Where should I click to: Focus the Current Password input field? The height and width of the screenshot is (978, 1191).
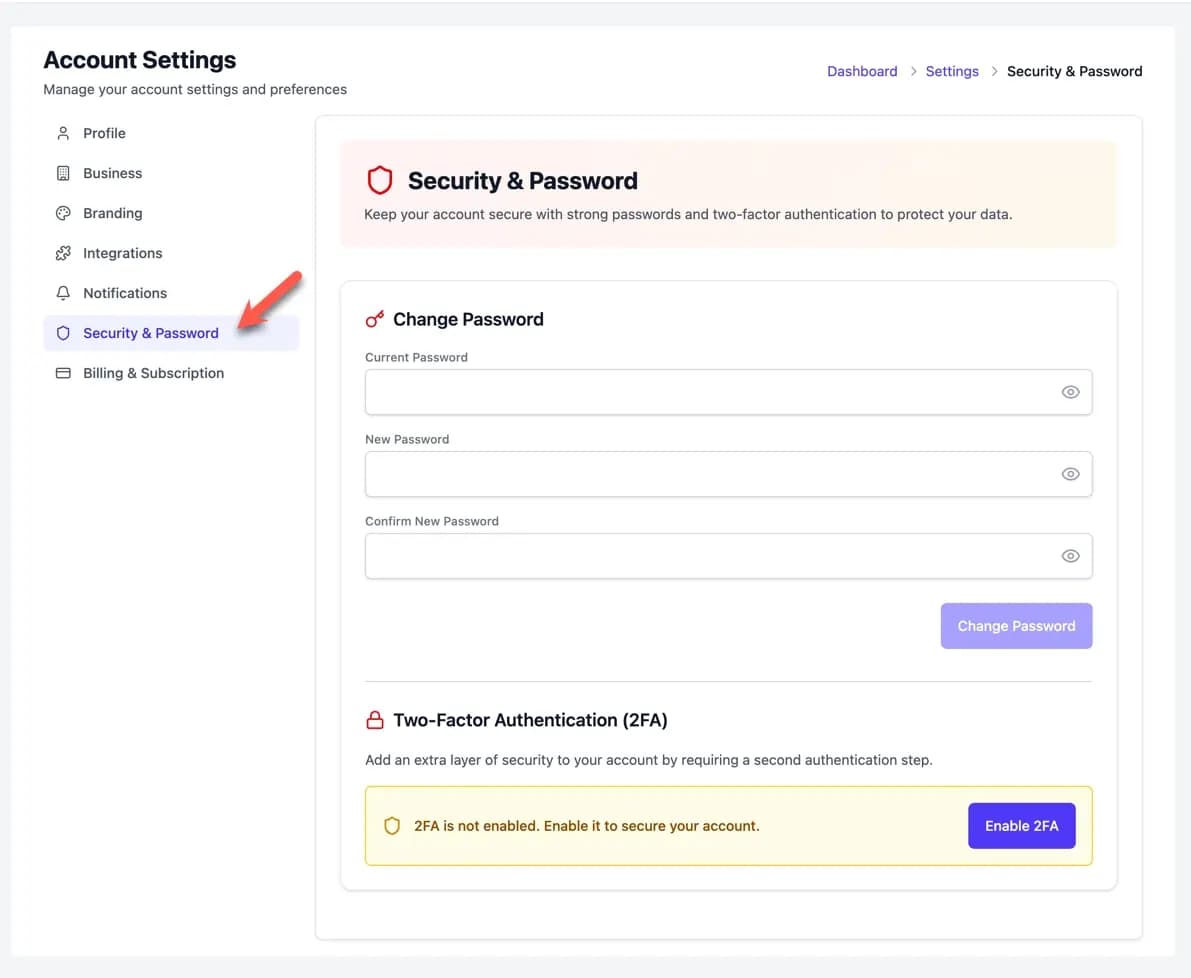[x=728, y=392]
